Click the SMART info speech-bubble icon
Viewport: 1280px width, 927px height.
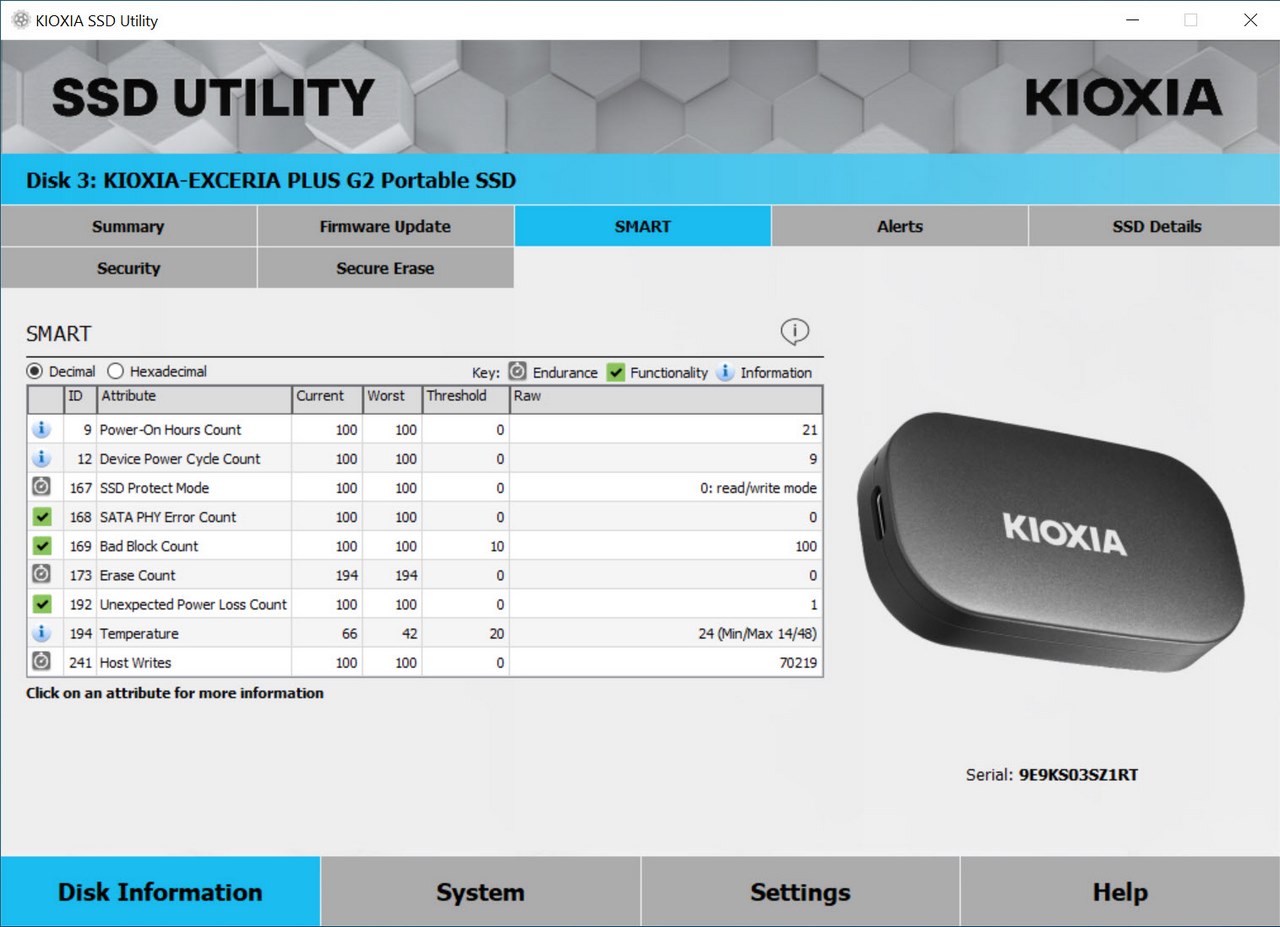click(x=794, y=332)
